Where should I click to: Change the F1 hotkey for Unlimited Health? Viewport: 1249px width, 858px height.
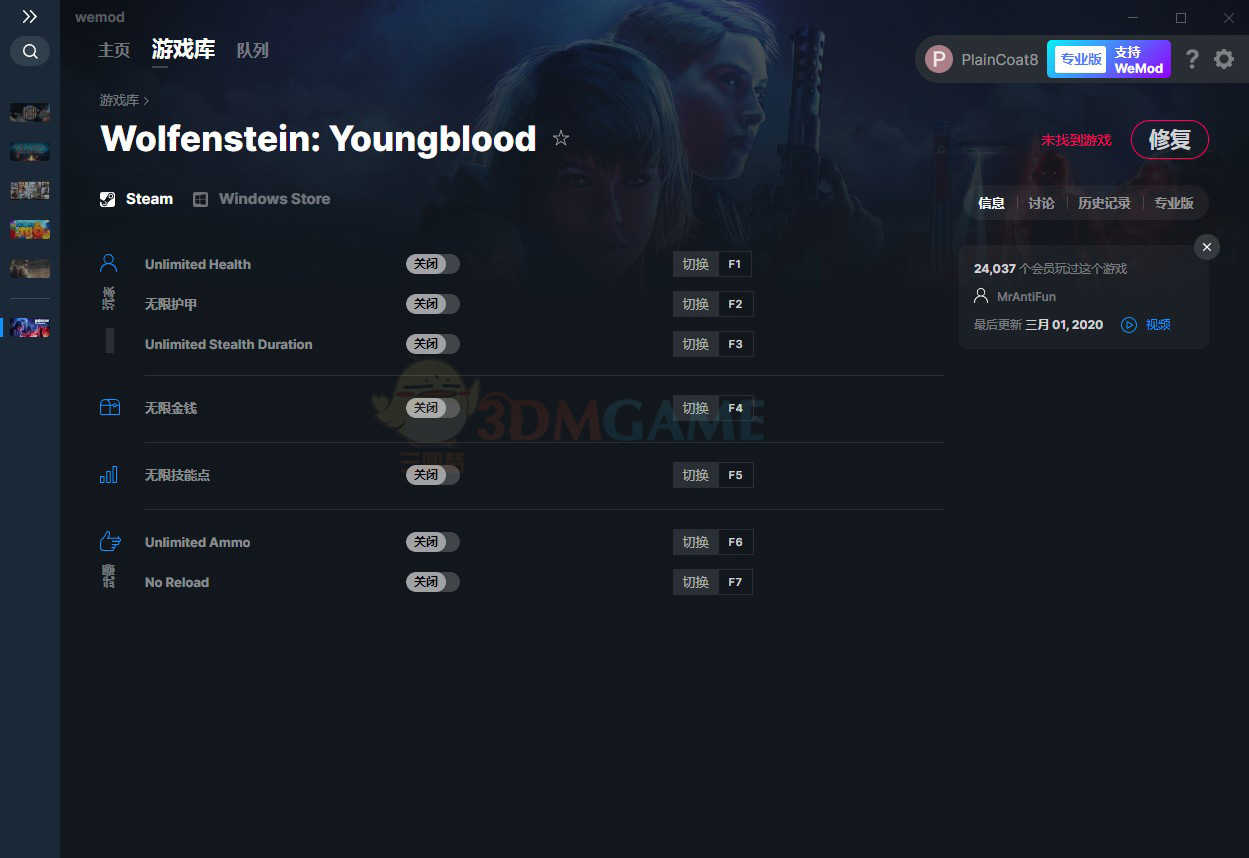pyautogui.click(x=734, y=264)
